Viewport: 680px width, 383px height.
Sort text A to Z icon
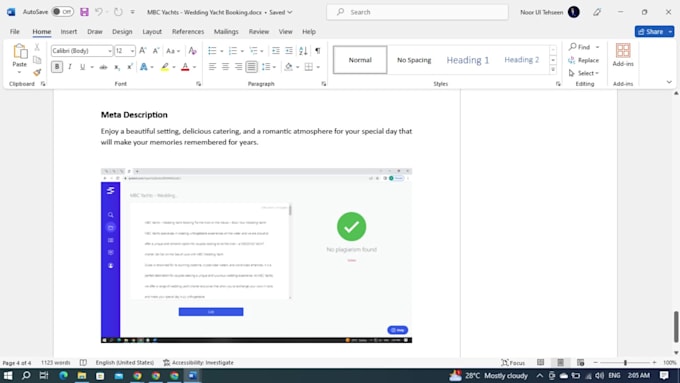(x=303, y=51)
